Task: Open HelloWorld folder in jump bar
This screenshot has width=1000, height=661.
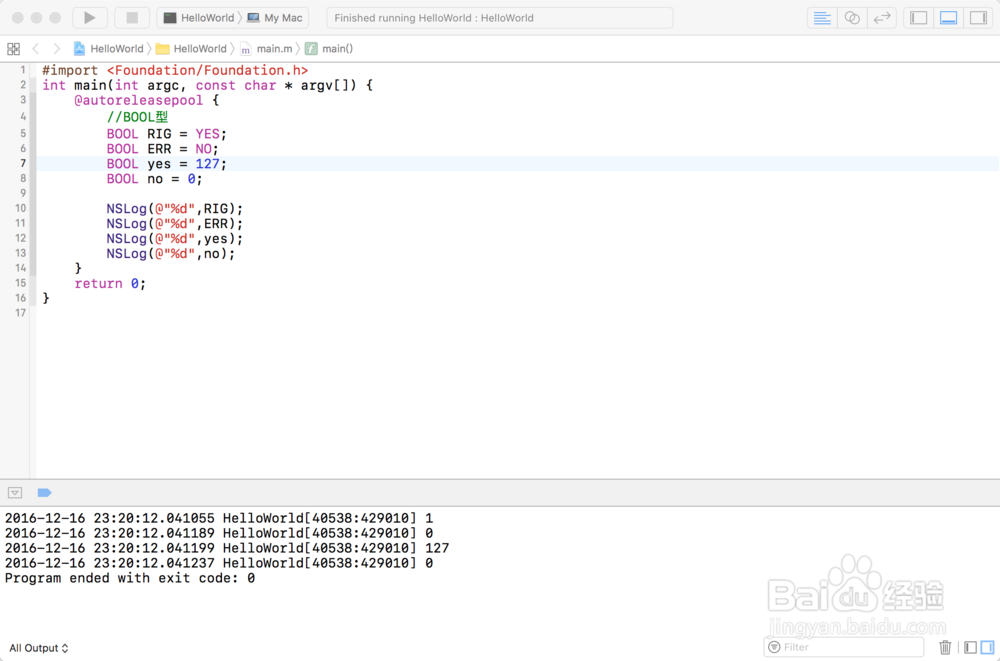Action: (191, 48)
